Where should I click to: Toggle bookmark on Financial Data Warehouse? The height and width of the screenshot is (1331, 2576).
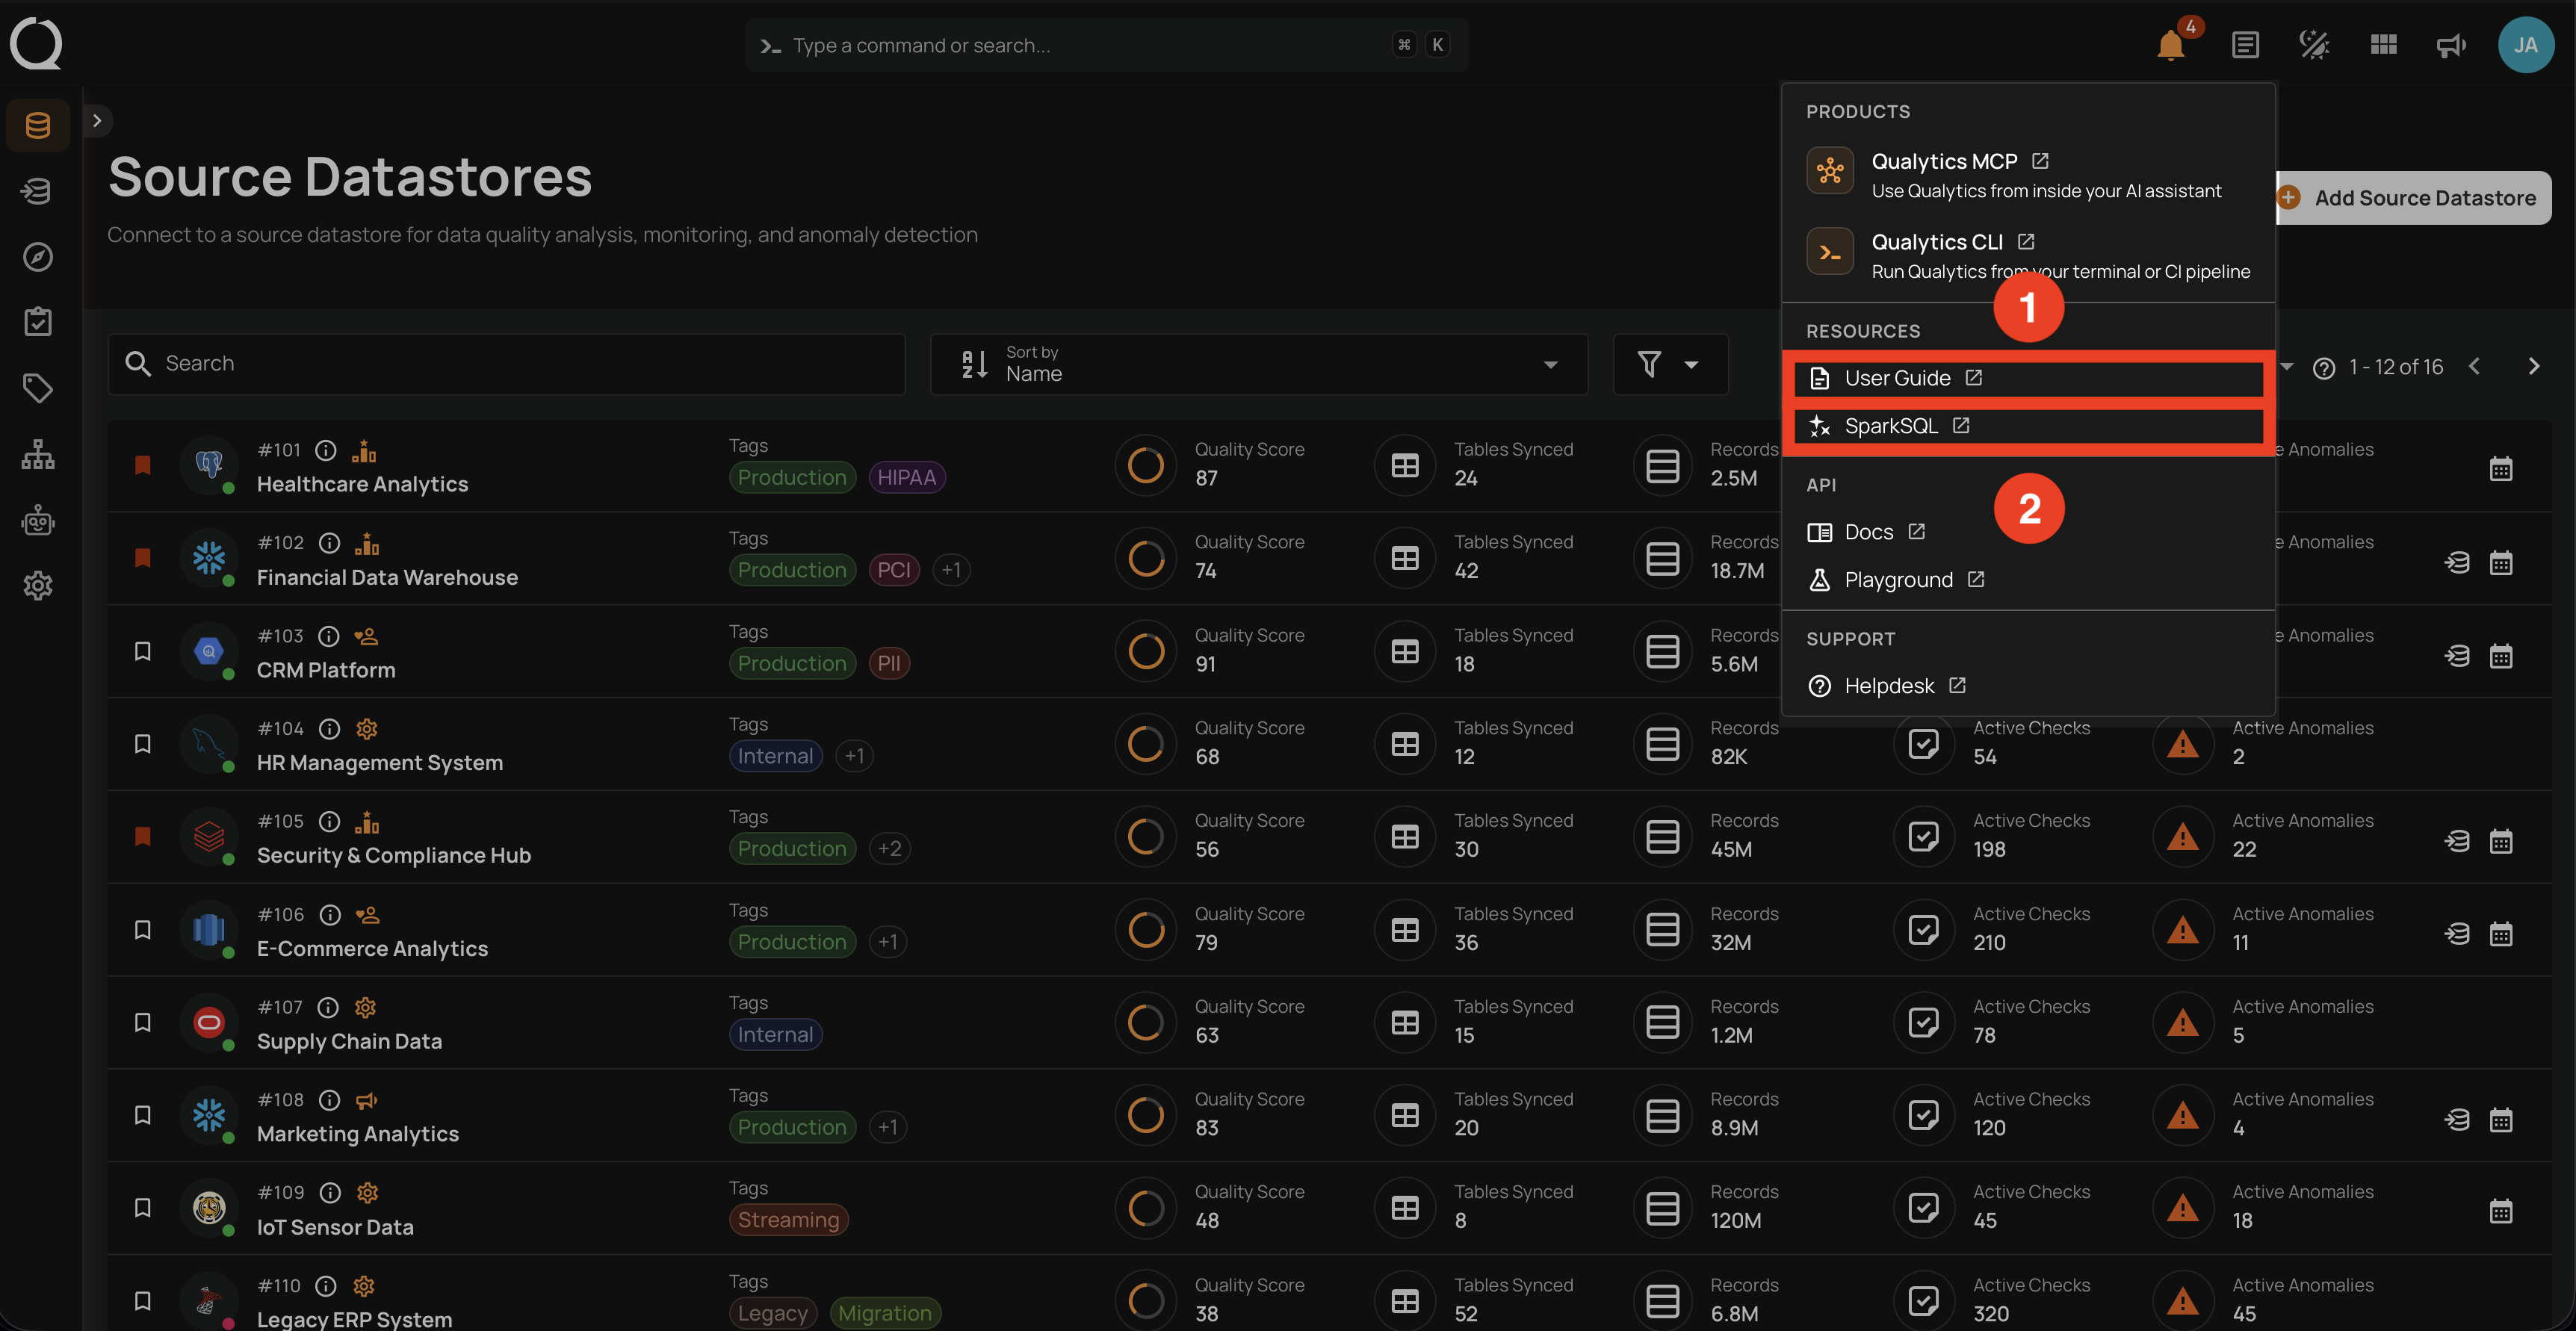click(x=143, y=558)
